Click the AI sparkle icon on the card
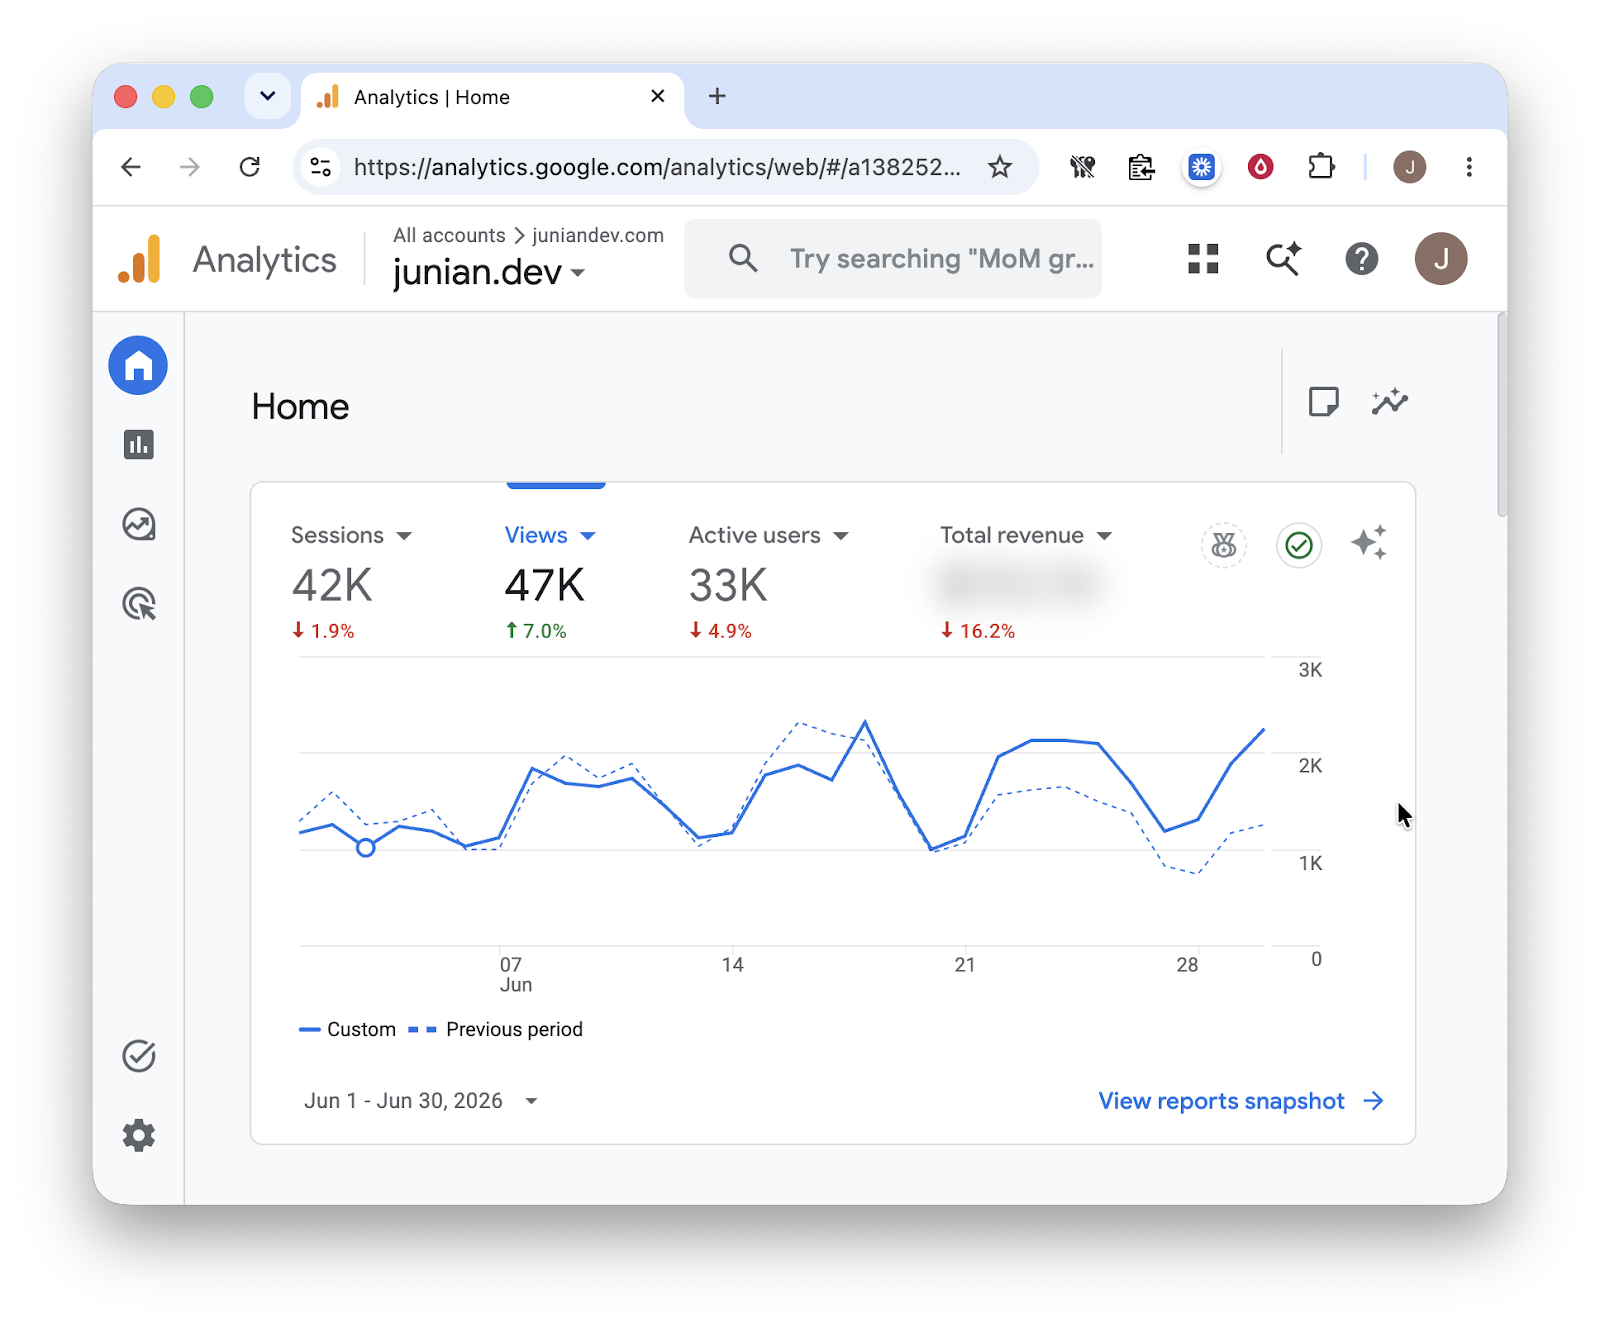 1369,542
